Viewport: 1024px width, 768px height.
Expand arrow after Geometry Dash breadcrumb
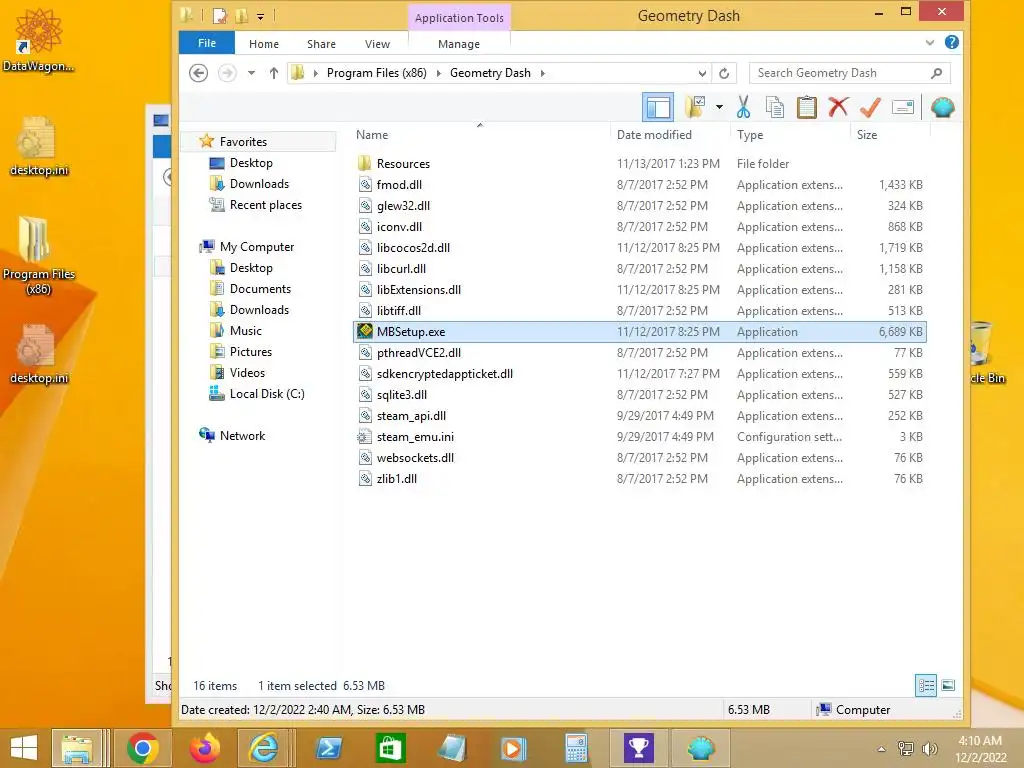click(543, 73)
